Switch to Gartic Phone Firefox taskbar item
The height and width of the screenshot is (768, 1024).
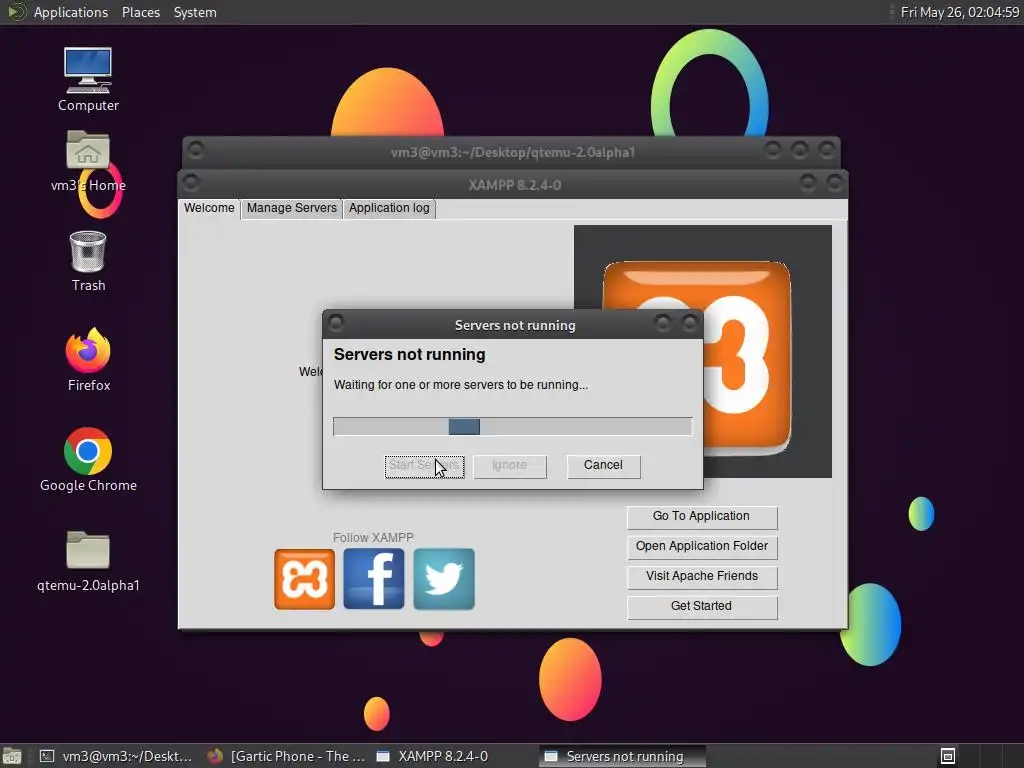point(286,756)
